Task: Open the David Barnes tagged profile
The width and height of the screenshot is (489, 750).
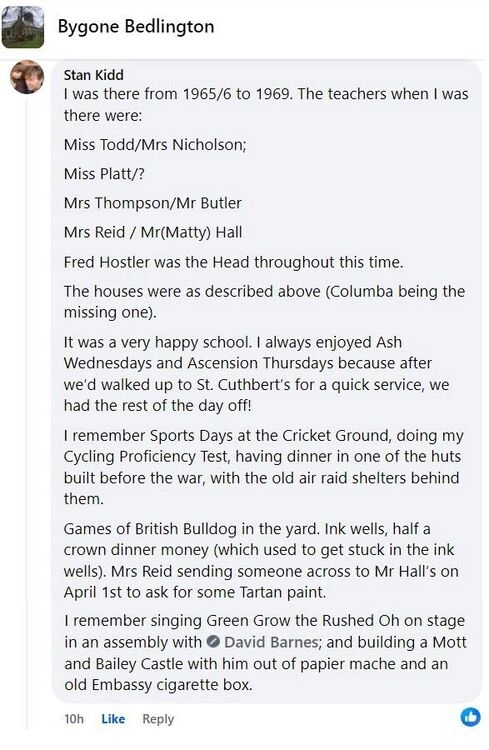Action: [271, 641]
